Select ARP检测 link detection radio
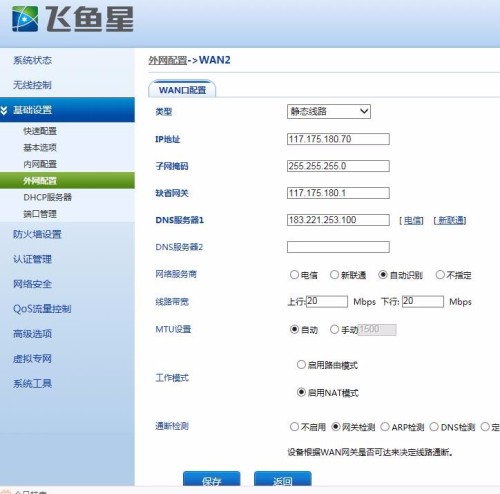Image resolution: width=500 pixels, height=494 pixels. tap(385, 427)
